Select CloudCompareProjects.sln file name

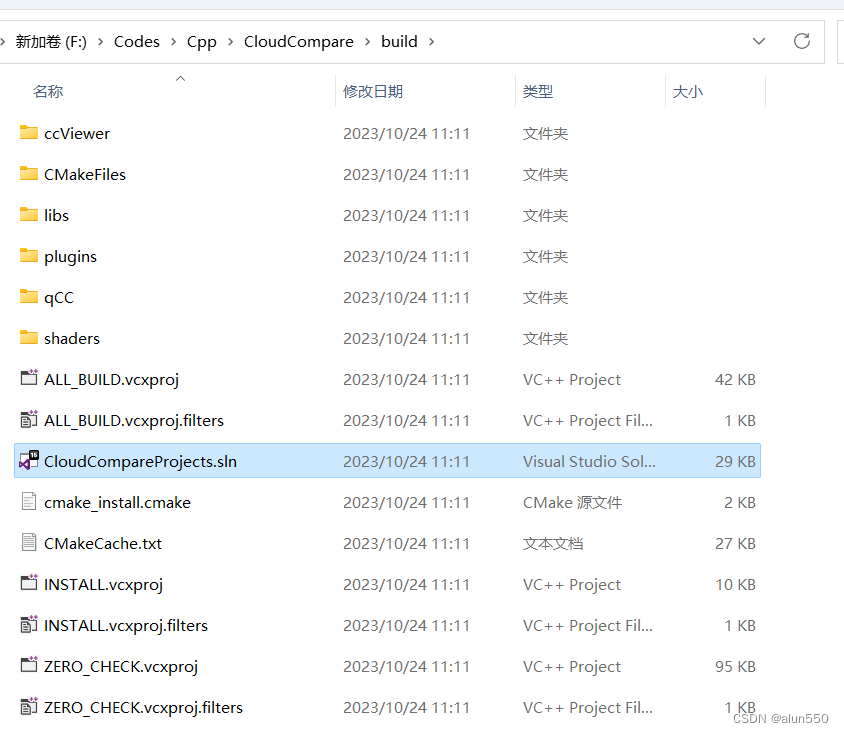click(140, 461)
